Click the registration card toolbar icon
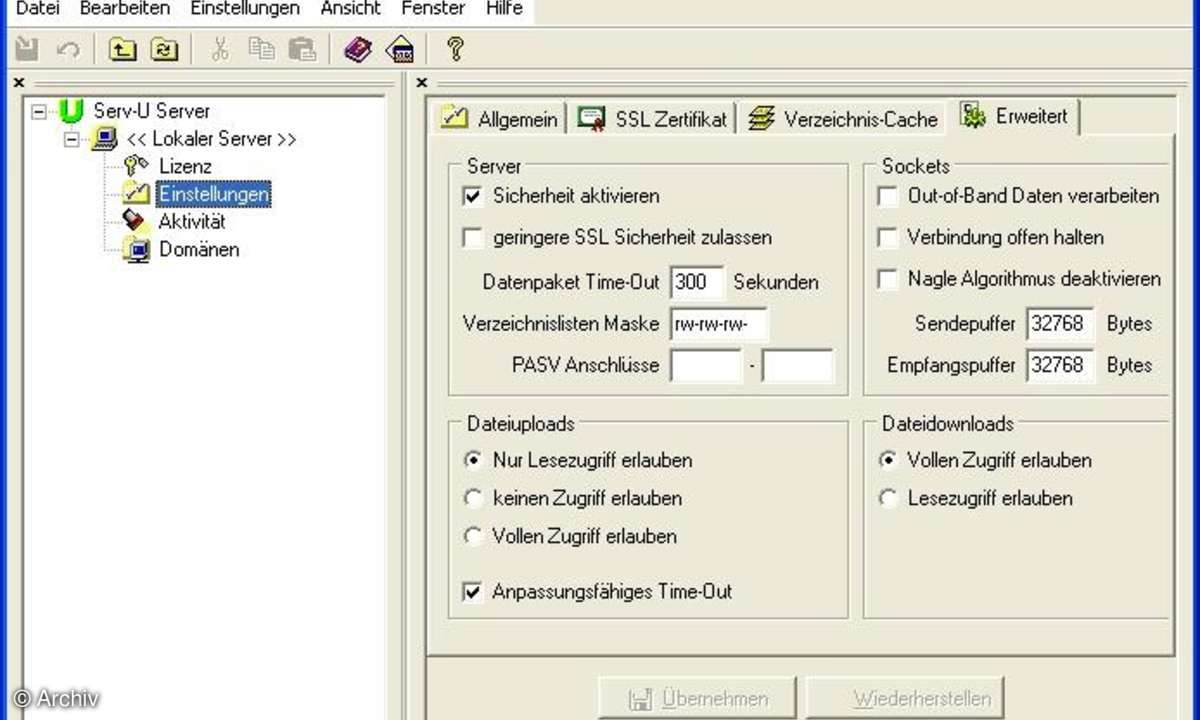Screen dimensions: 1200x720 coord(401,49)
